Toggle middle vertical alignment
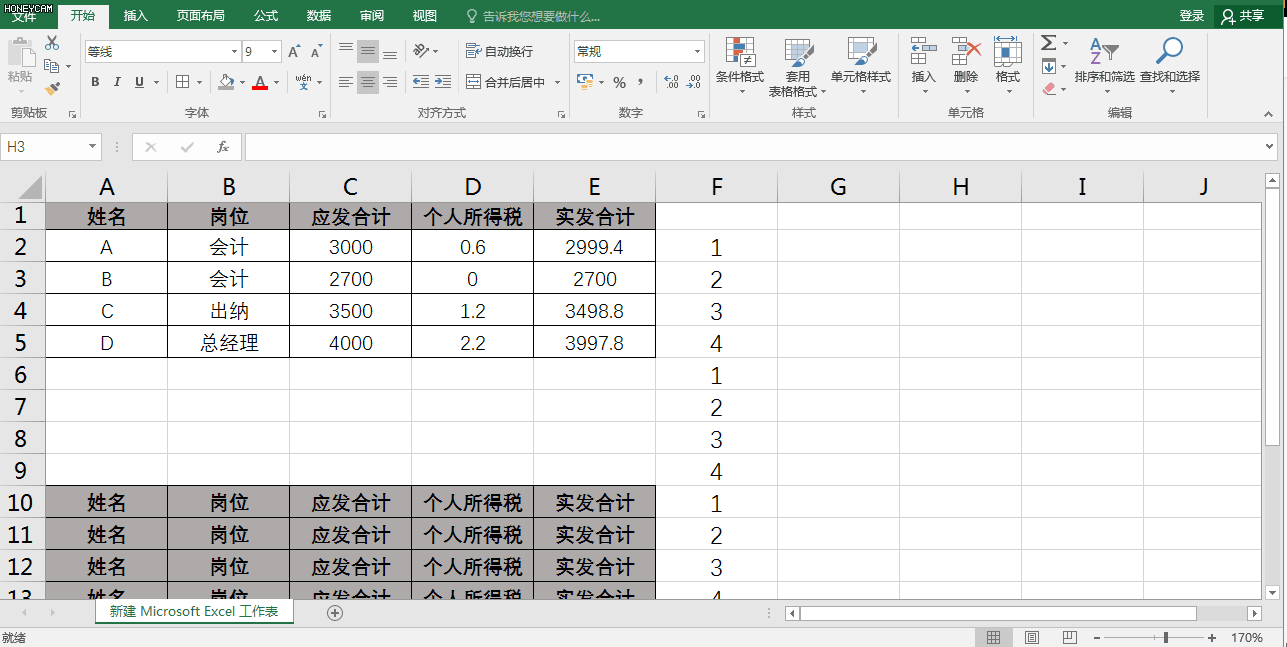 pos(368,51)
